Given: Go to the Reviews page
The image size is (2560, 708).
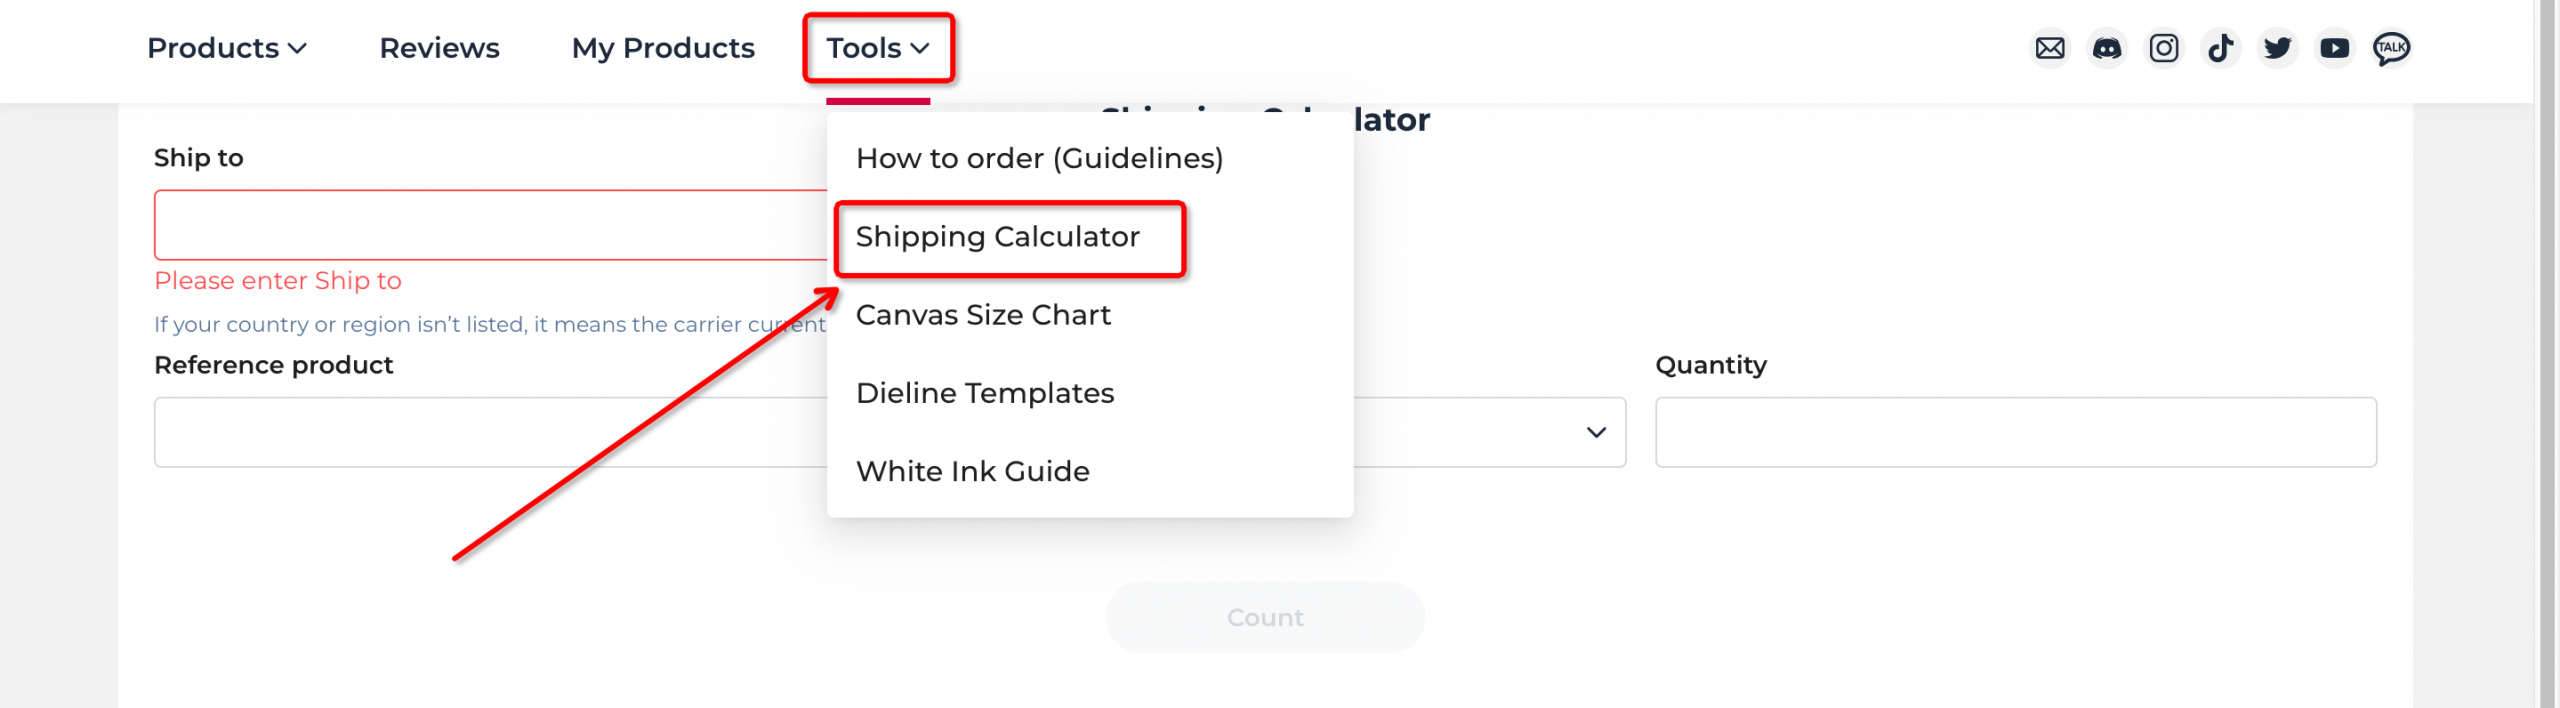Looking at the screenshot, I should click(439, 48).
